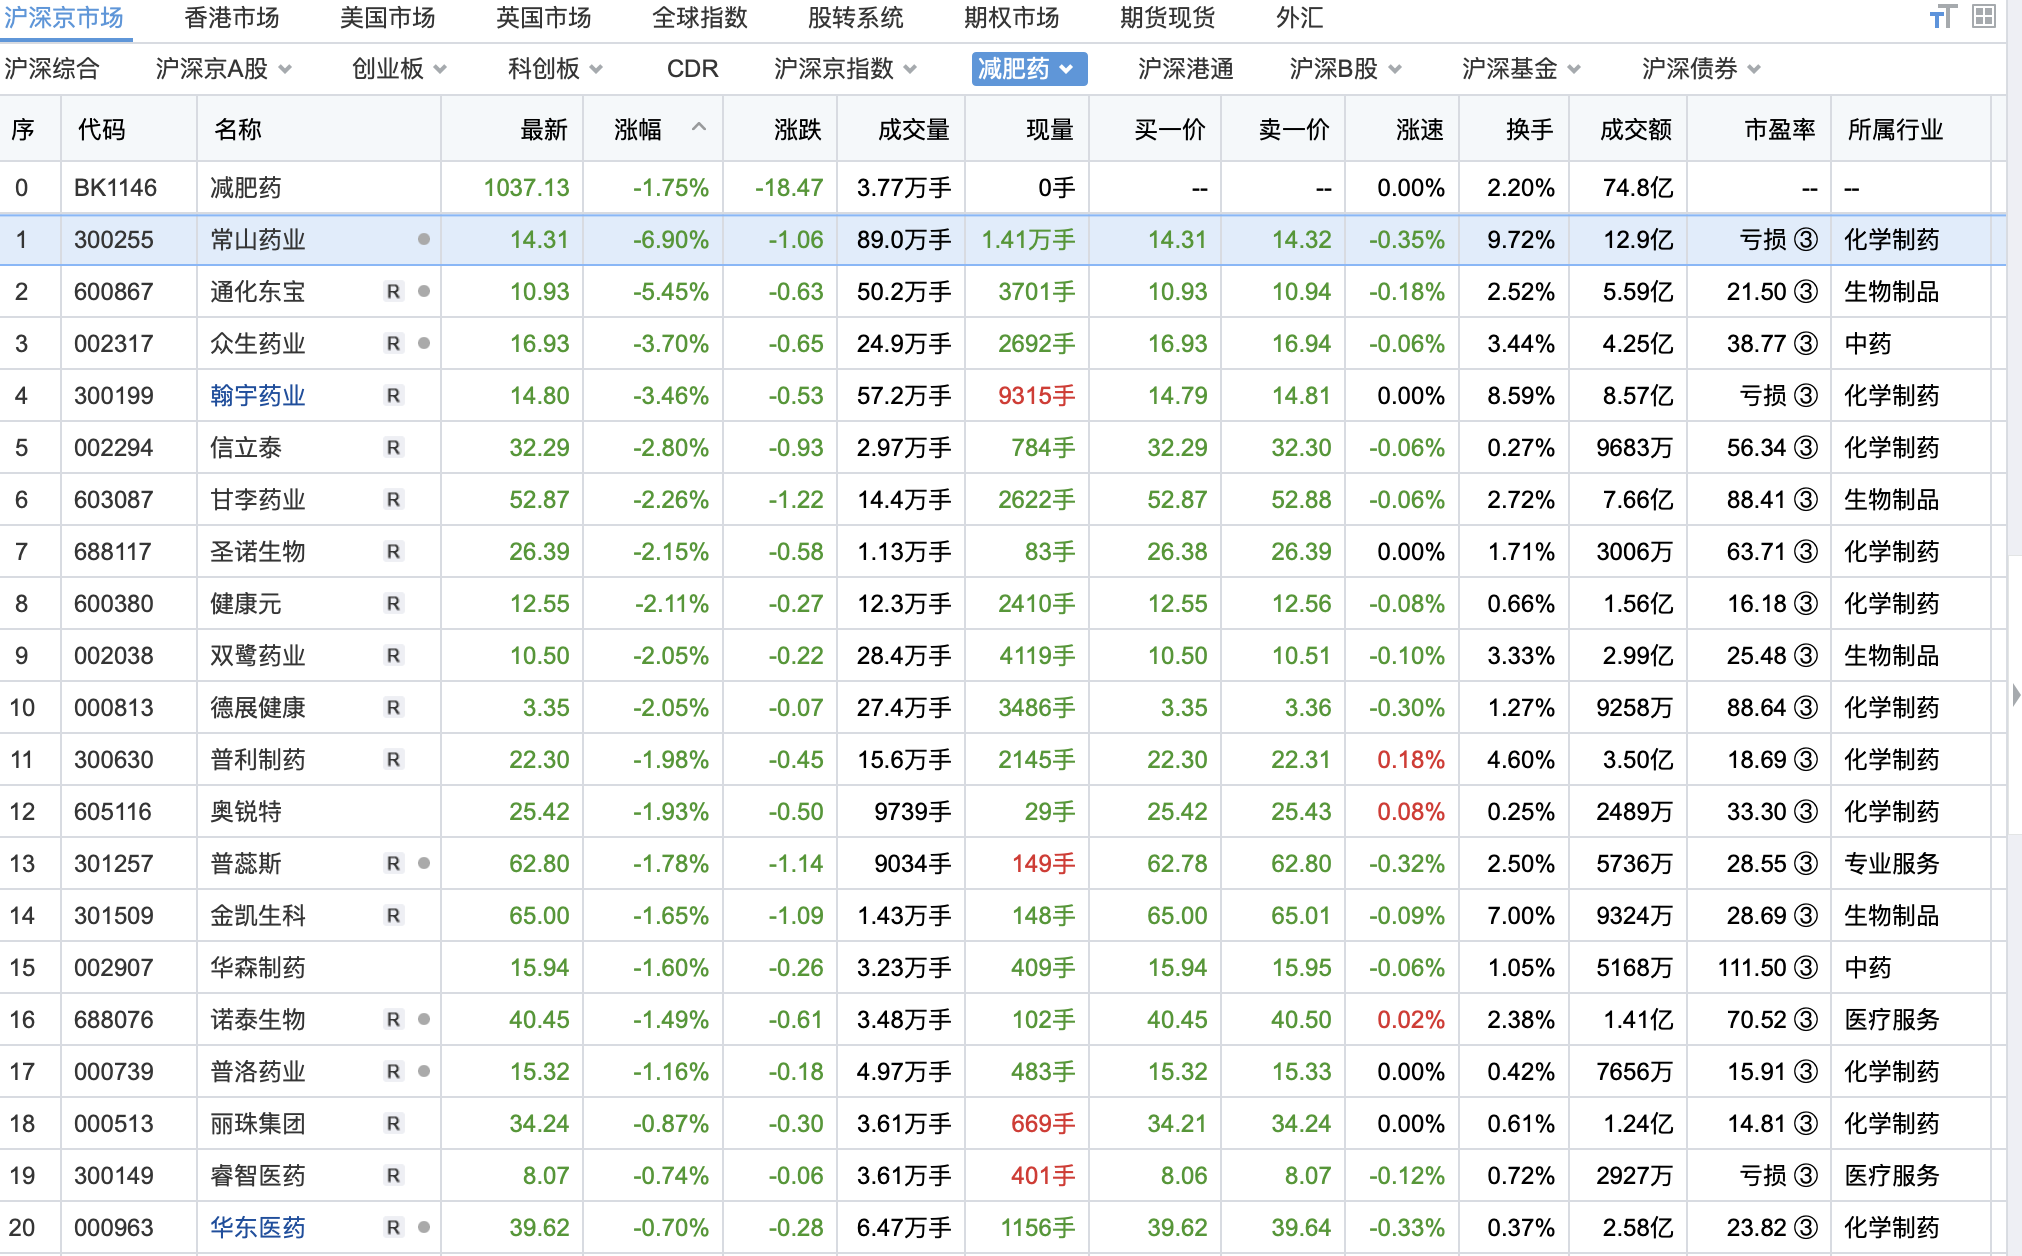The height and width of the screenshot is (1256, 2022).
Task: Toggle the gray dot marker for 常山药业
Action: pyautogui.click(x=424, y=240)
